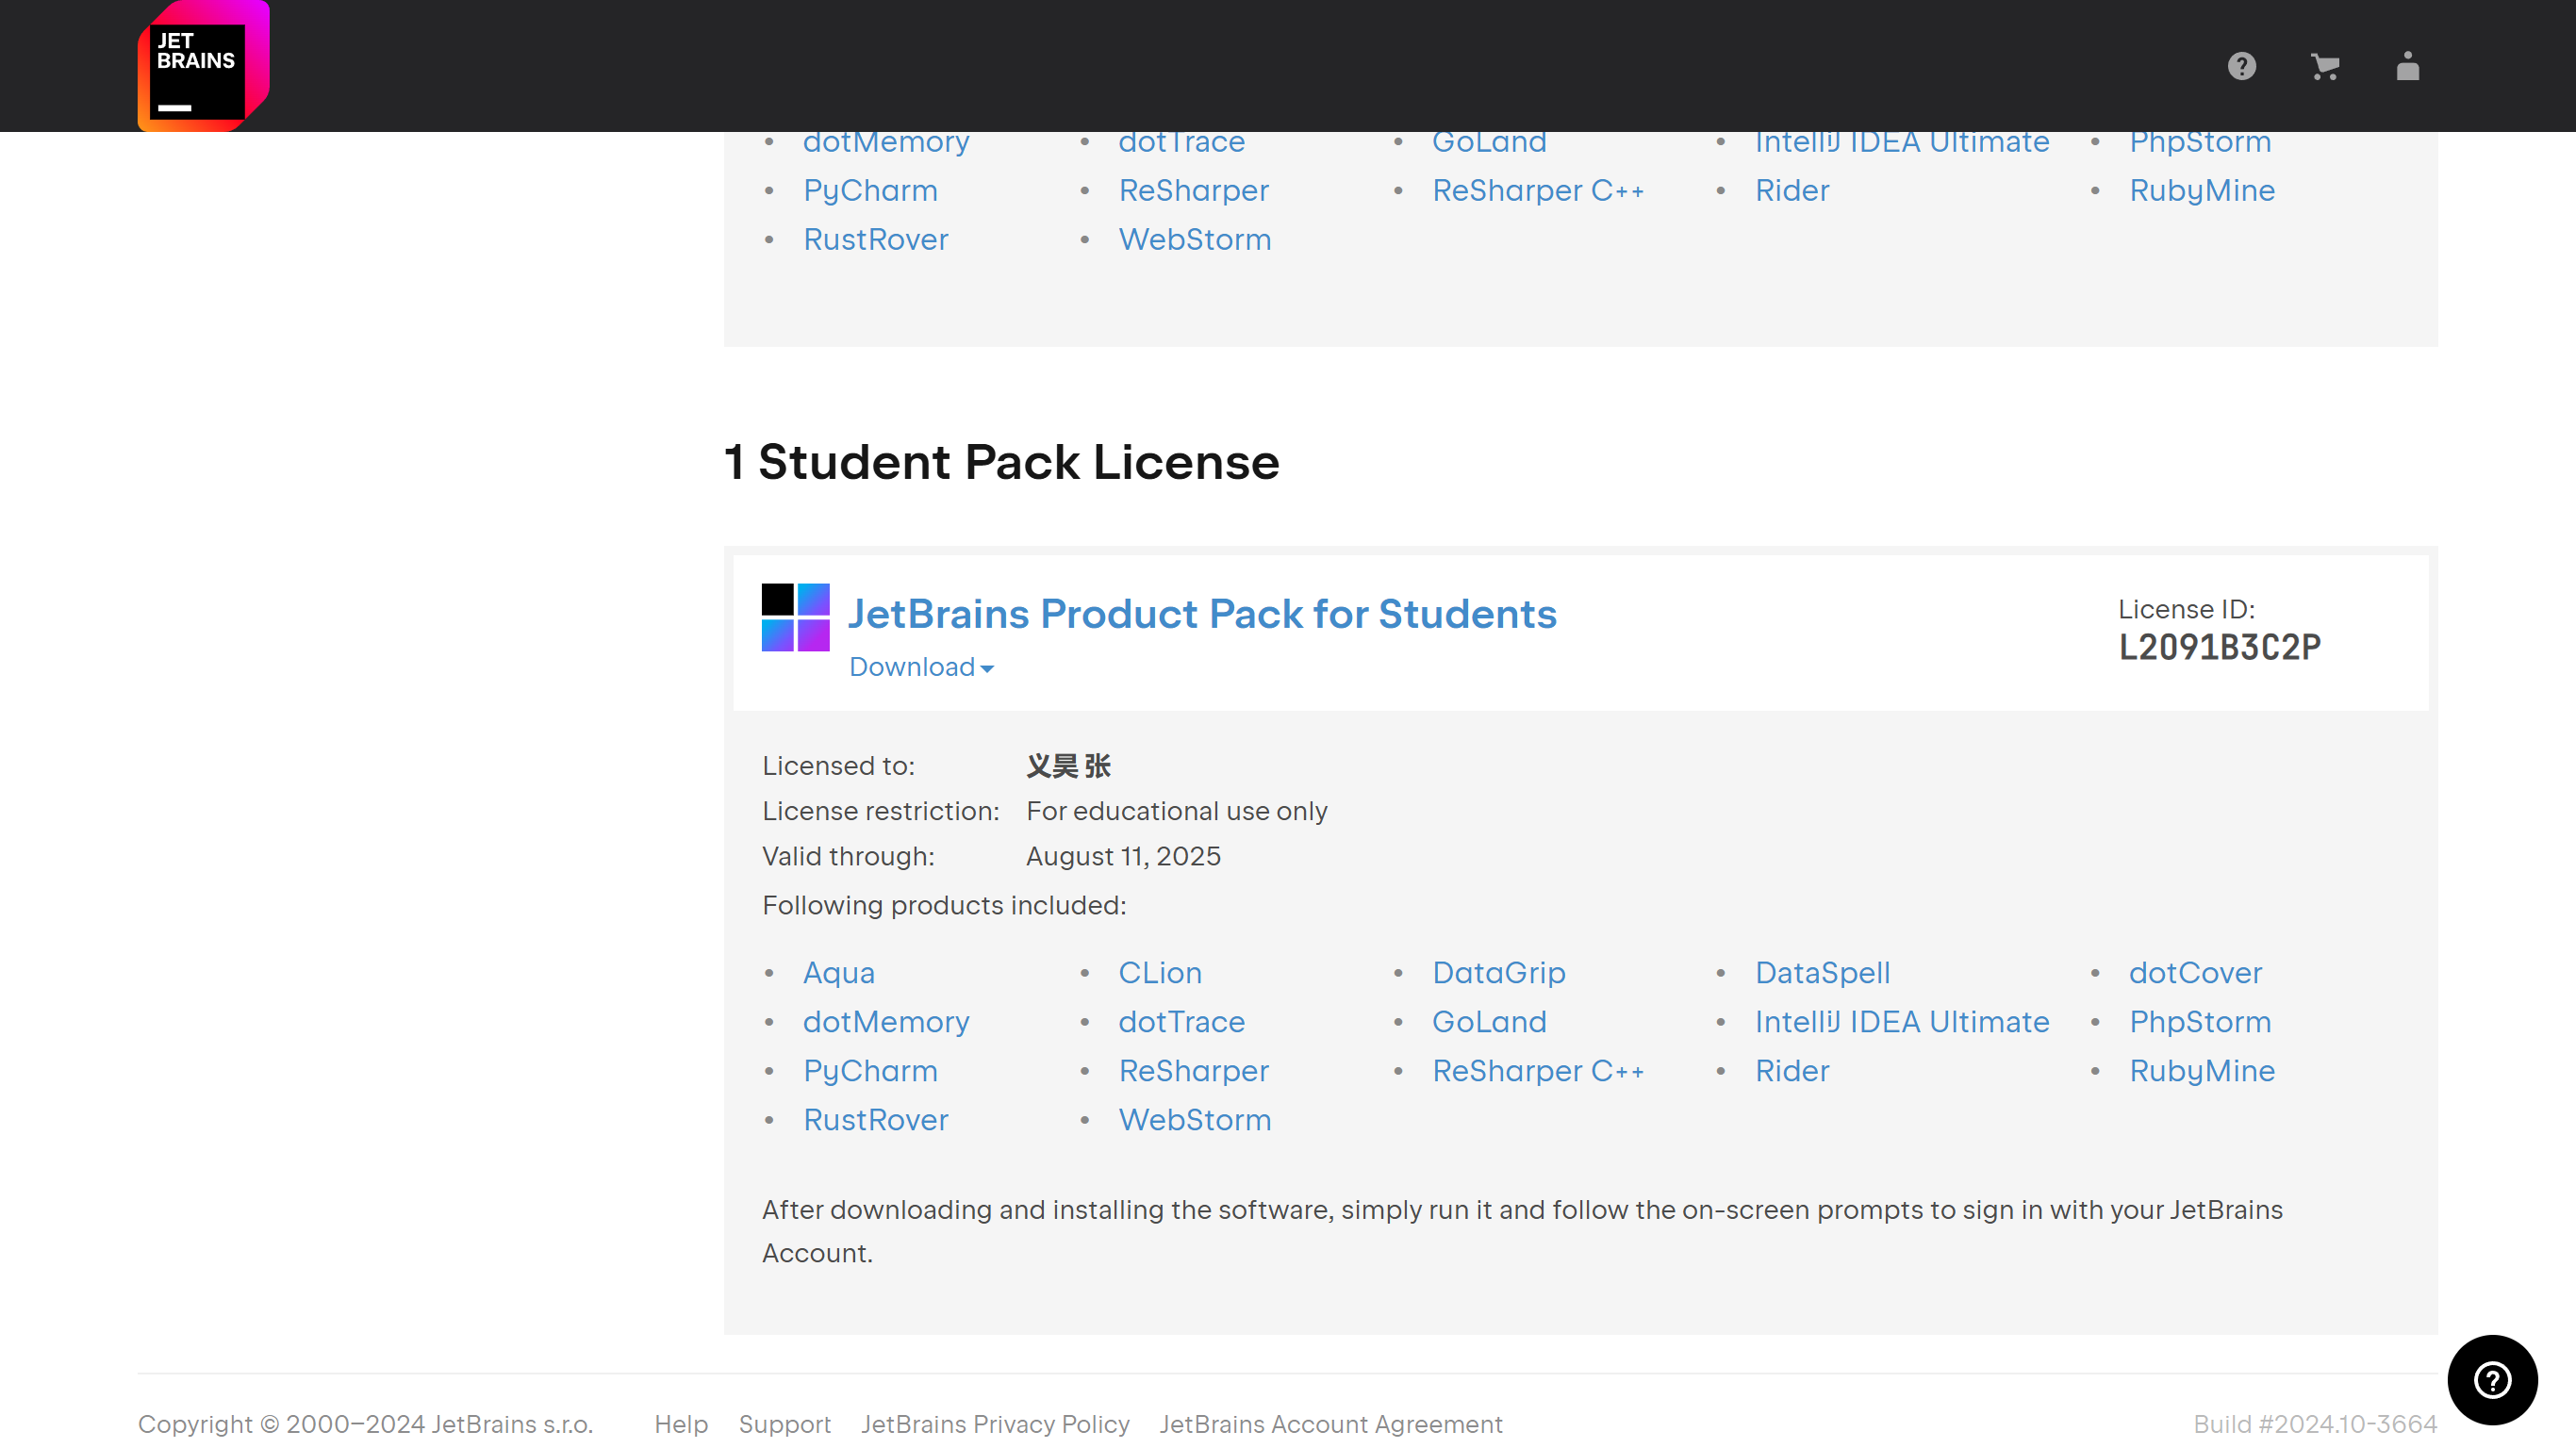
Task: Open PyCharm link in Student Pack list
Action: point(870,1070)
